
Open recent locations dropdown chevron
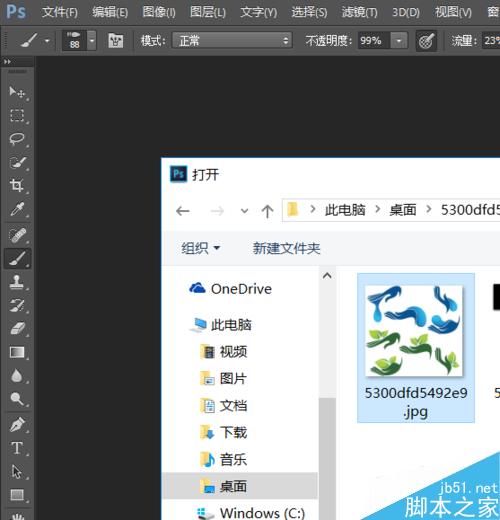click(x=244, y=211)
